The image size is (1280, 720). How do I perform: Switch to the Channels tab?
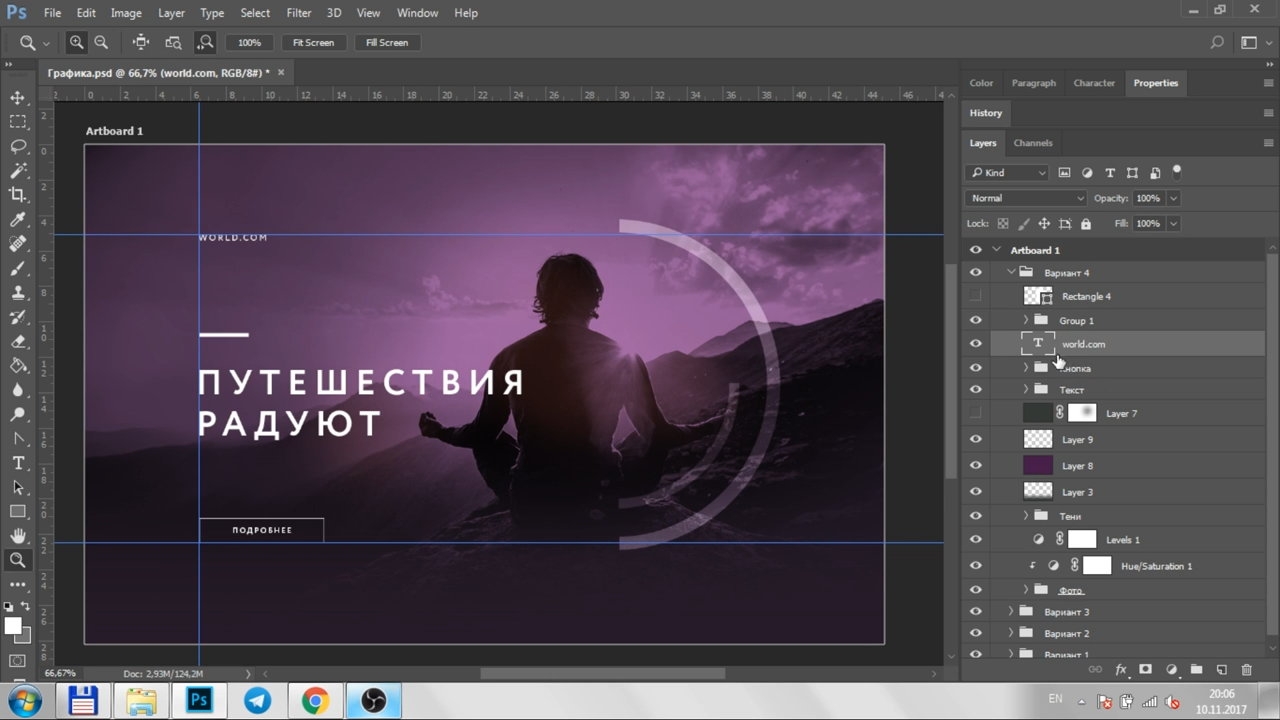(x=1033, y=143)
